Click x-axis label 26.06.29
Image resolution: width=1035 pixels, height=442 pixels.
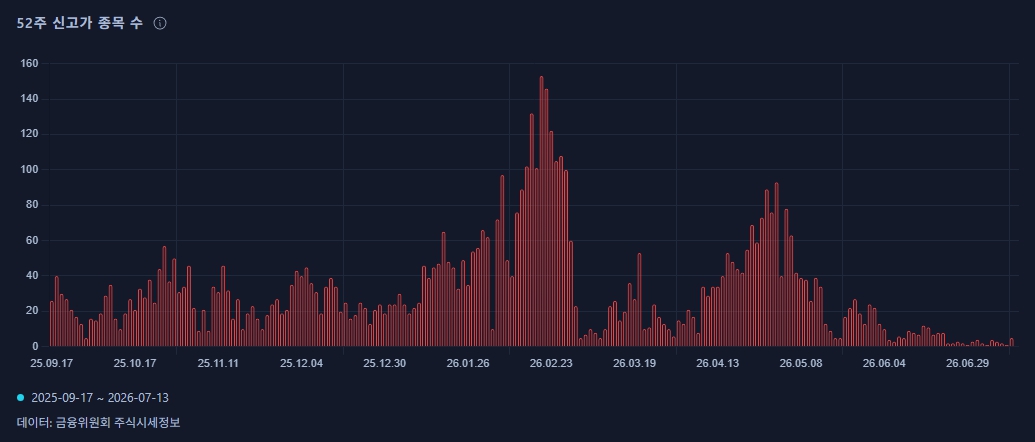pos(967,363)
